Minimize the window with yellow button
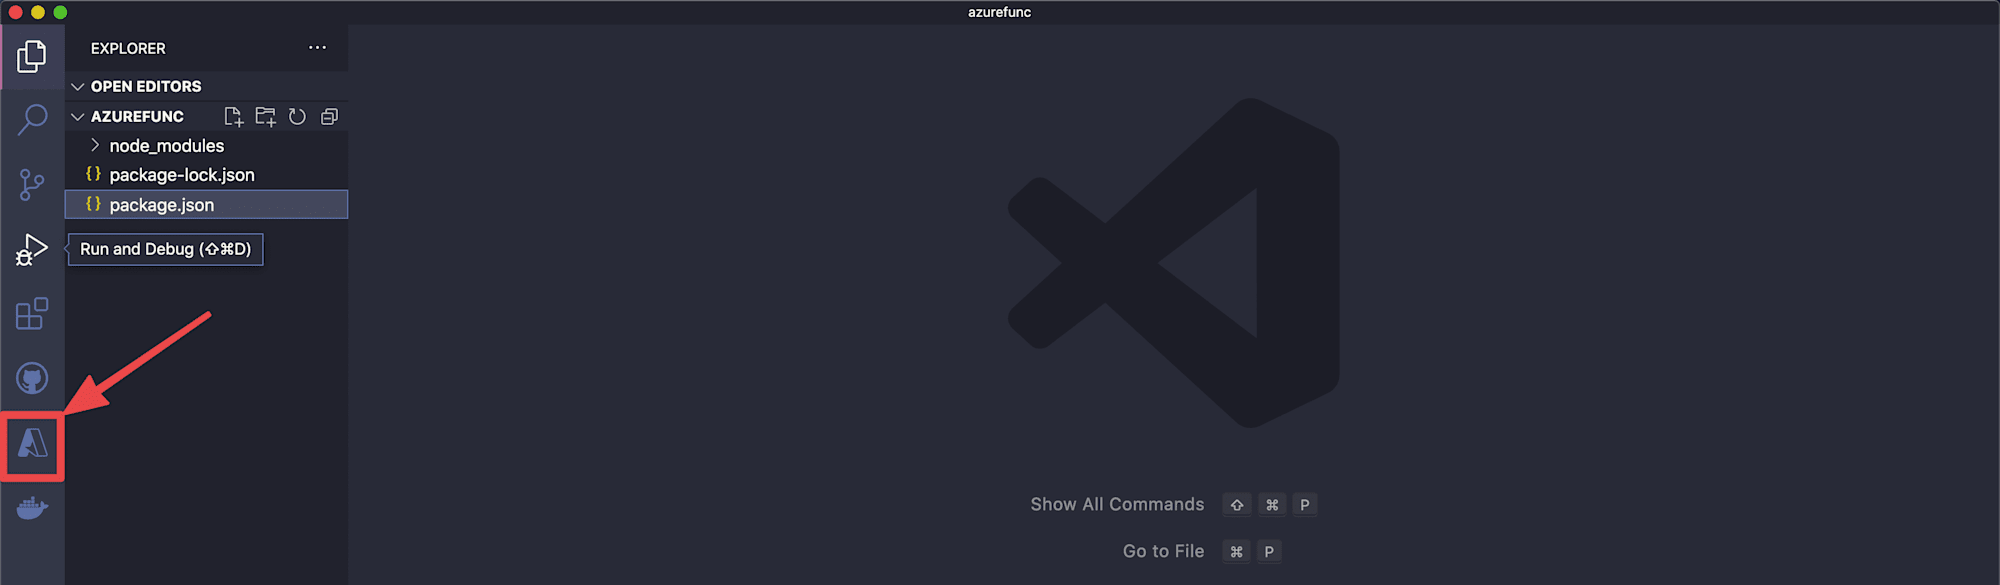The width and height of the screenshot is (2000, 585). point(38,12)
